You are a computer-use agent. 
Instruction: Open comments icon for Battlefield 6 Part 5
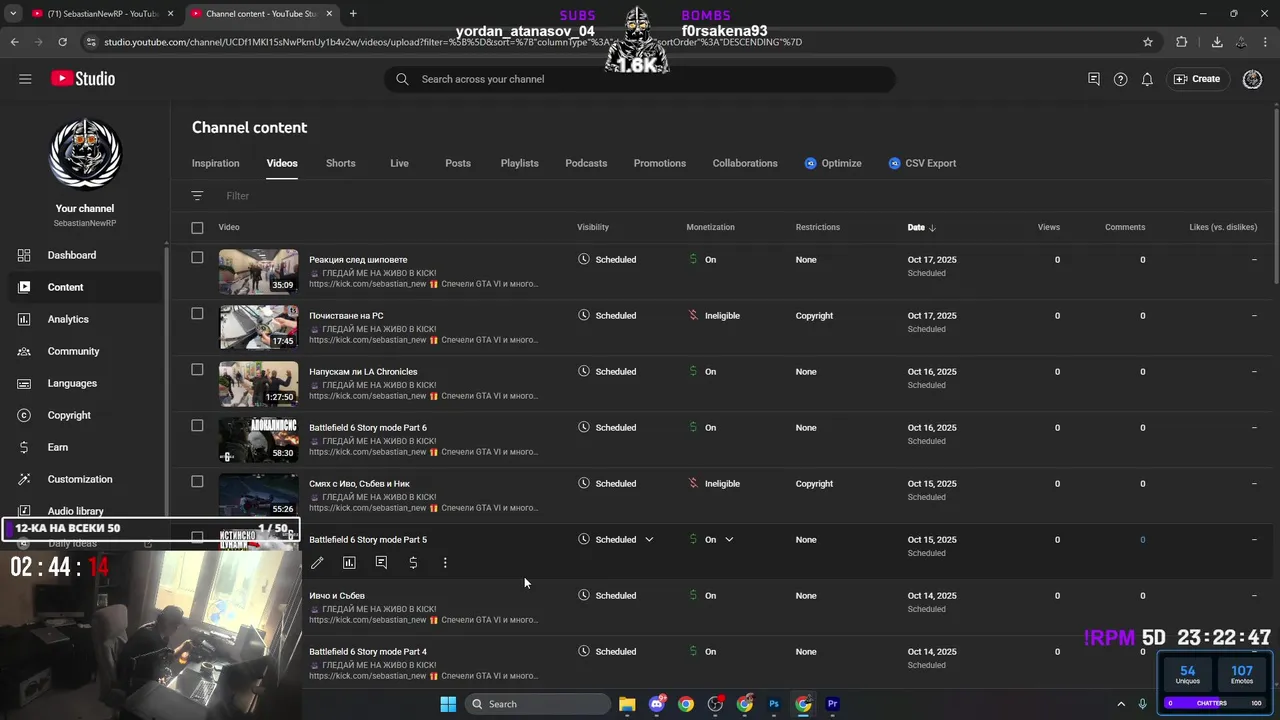pos(381,563)
